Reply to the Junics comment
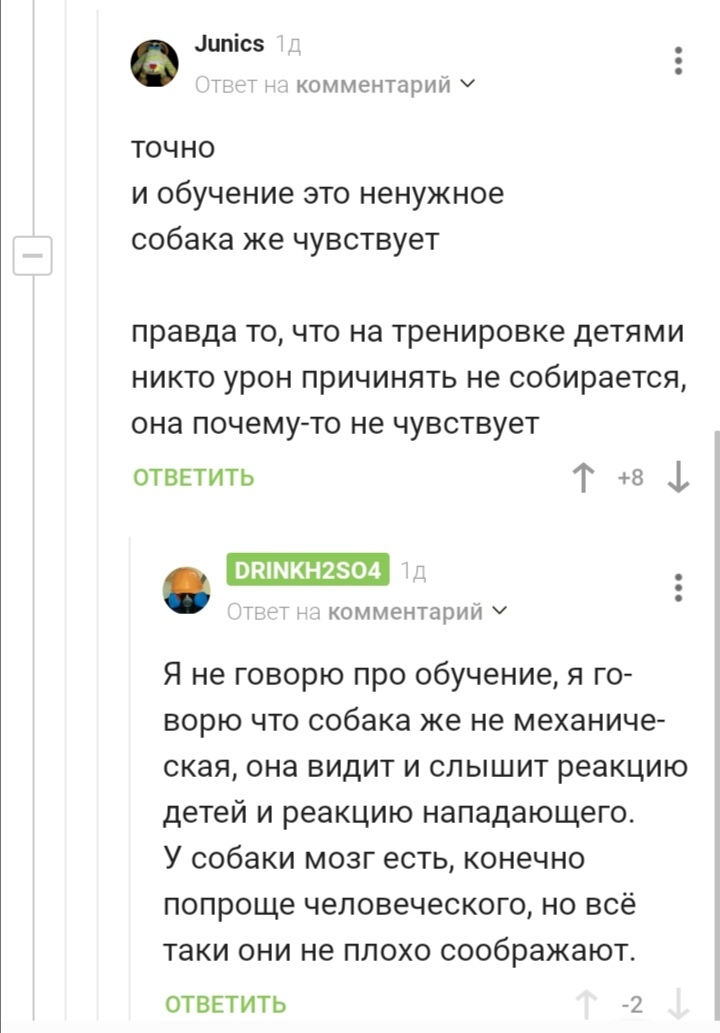Viewport: 720px width, 1033px height. click(193, 478)
